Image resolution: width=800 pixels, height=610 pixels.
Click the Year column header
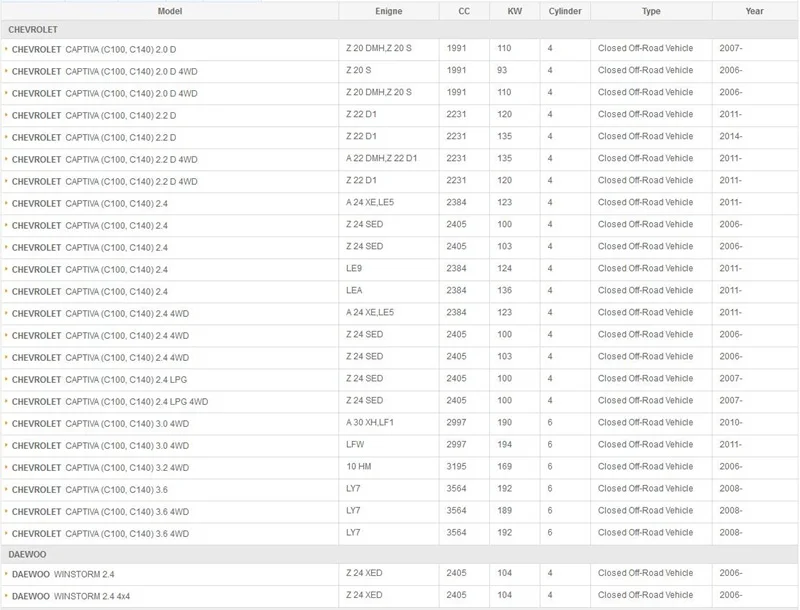tap(754, 11)
